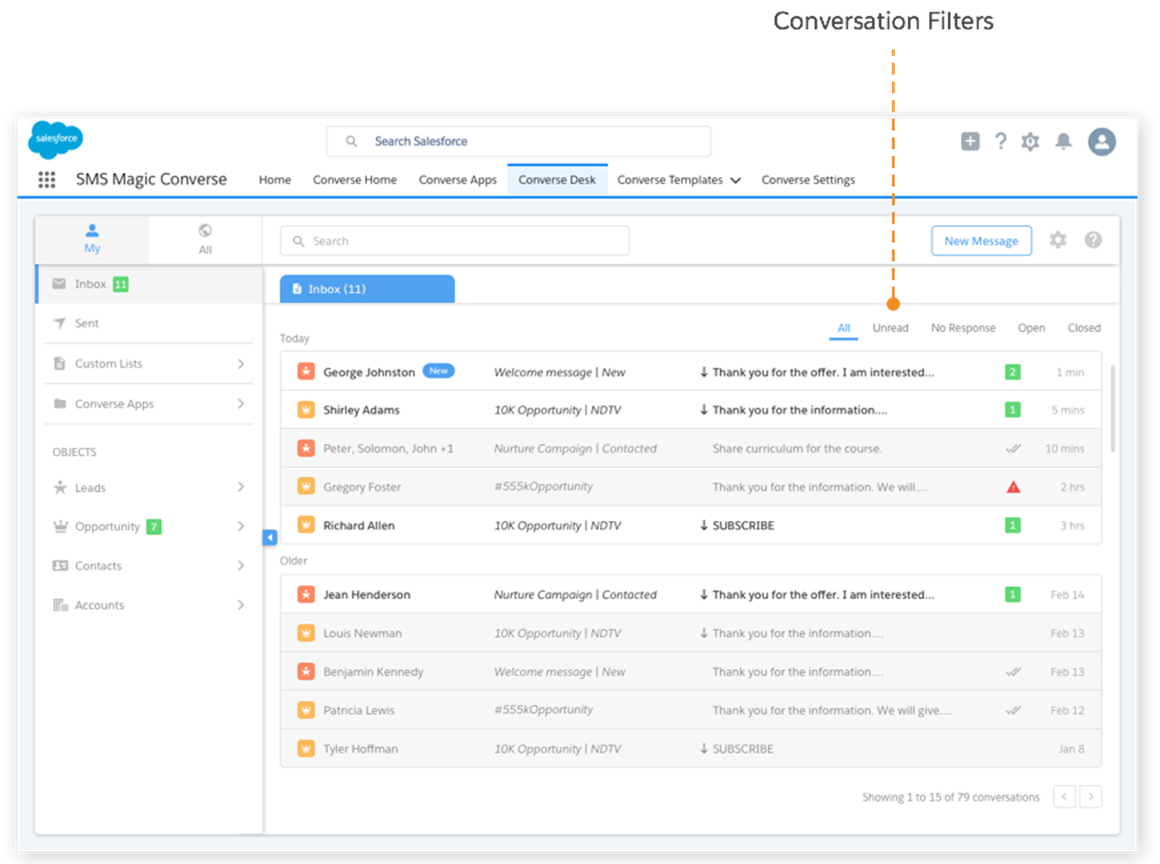Click Converse Desk help icon
This screenshot has height=864, width=1160.
point(1093,240)
